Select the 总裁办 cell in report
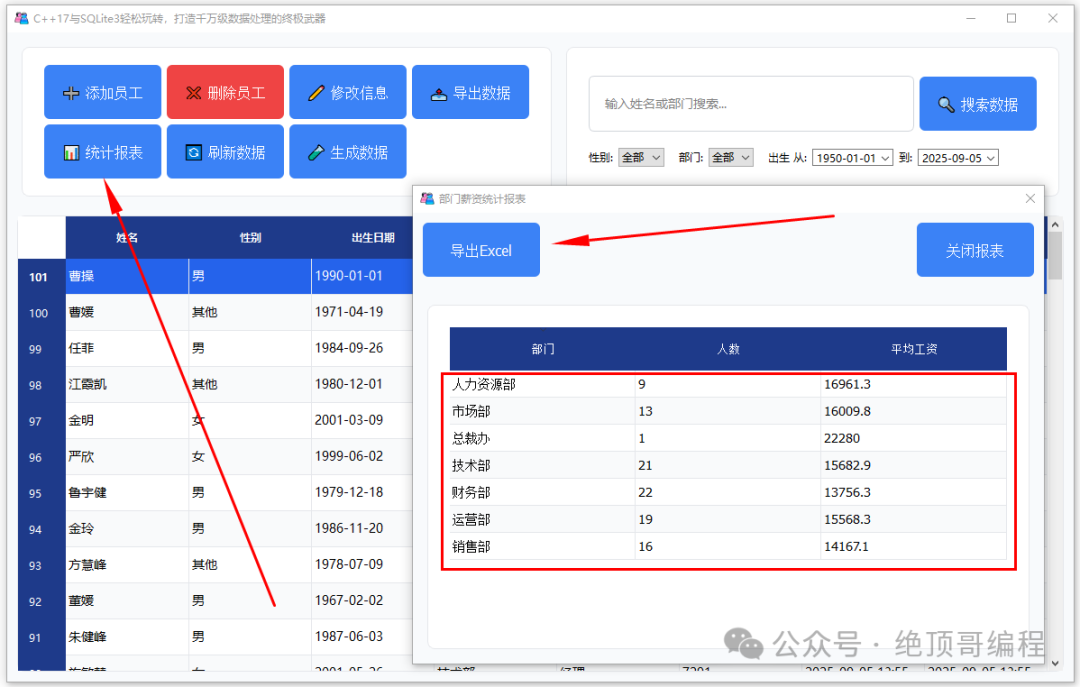Viewport: 1080px width, 687px height. (542, 438)
